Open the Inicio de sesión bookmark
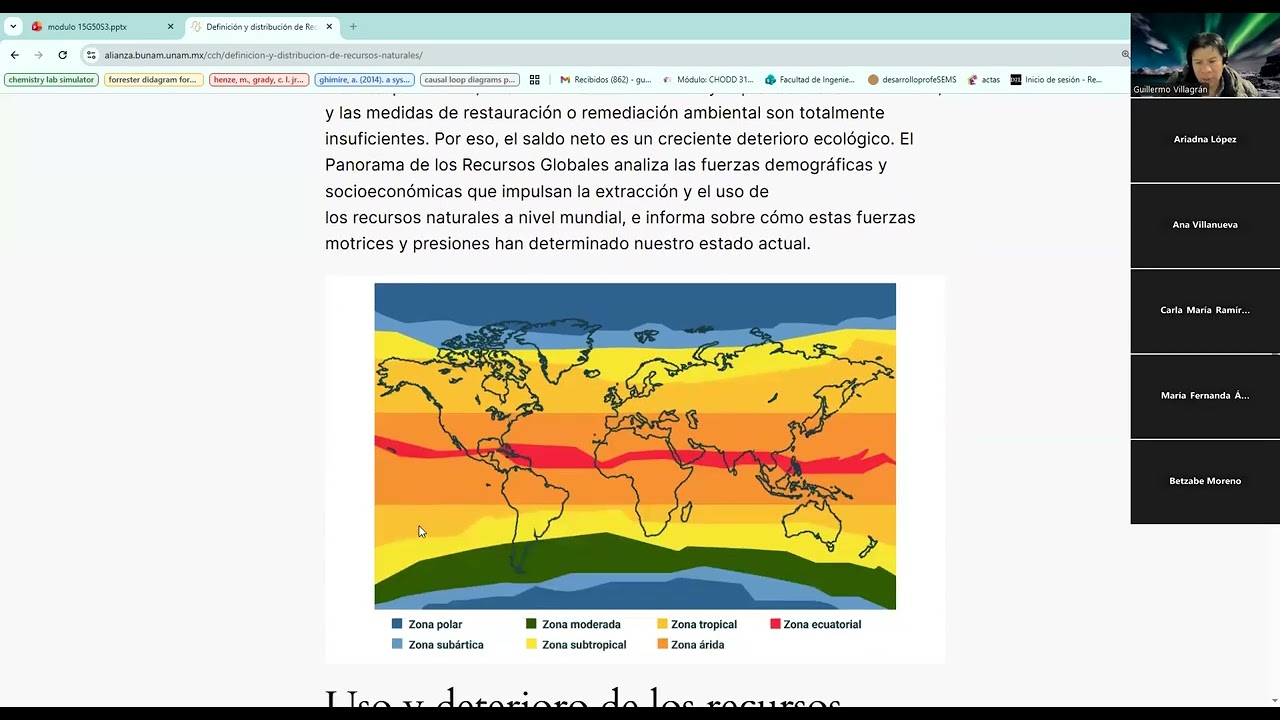This screenshot has width=1280, height=720. 1056,80
